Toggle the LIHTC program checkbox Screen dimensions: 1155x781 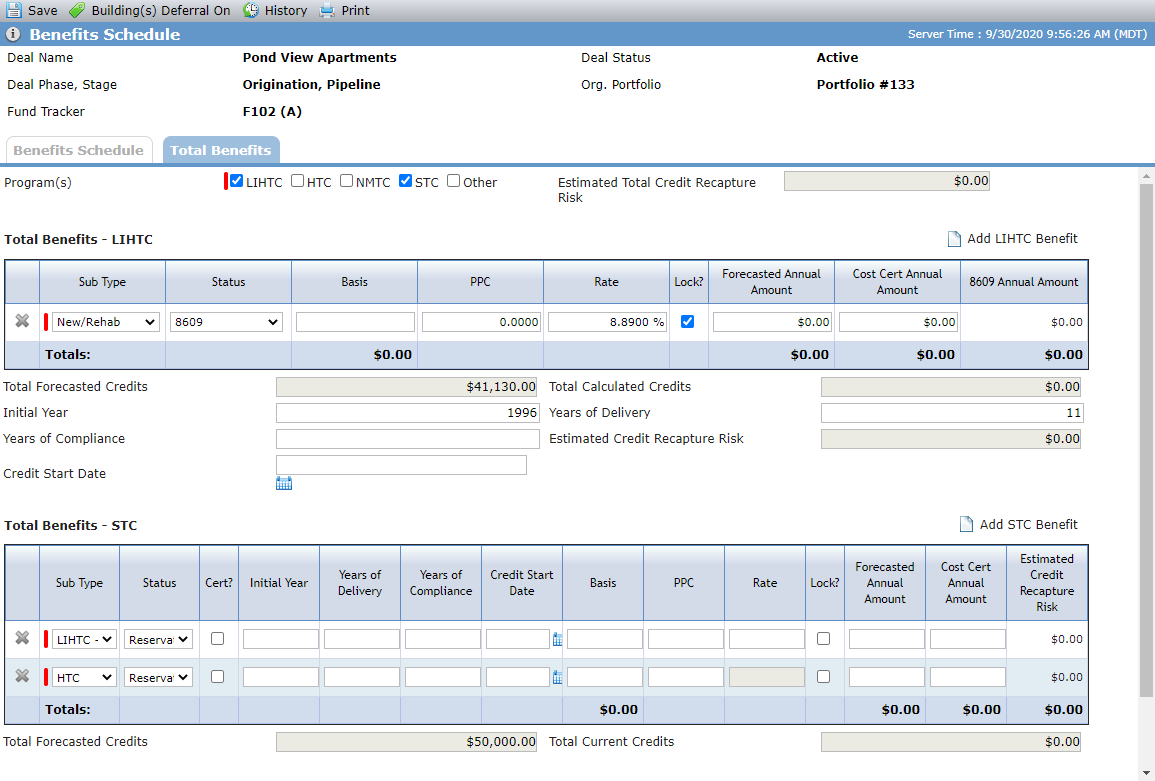click(x=236, y=181)
